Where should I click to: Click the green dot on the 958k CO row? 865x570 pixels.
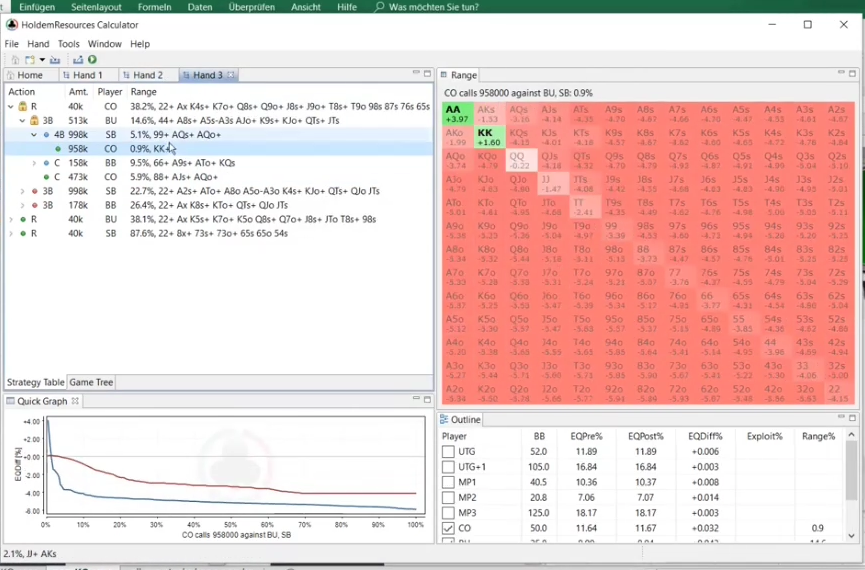[58, 149]
